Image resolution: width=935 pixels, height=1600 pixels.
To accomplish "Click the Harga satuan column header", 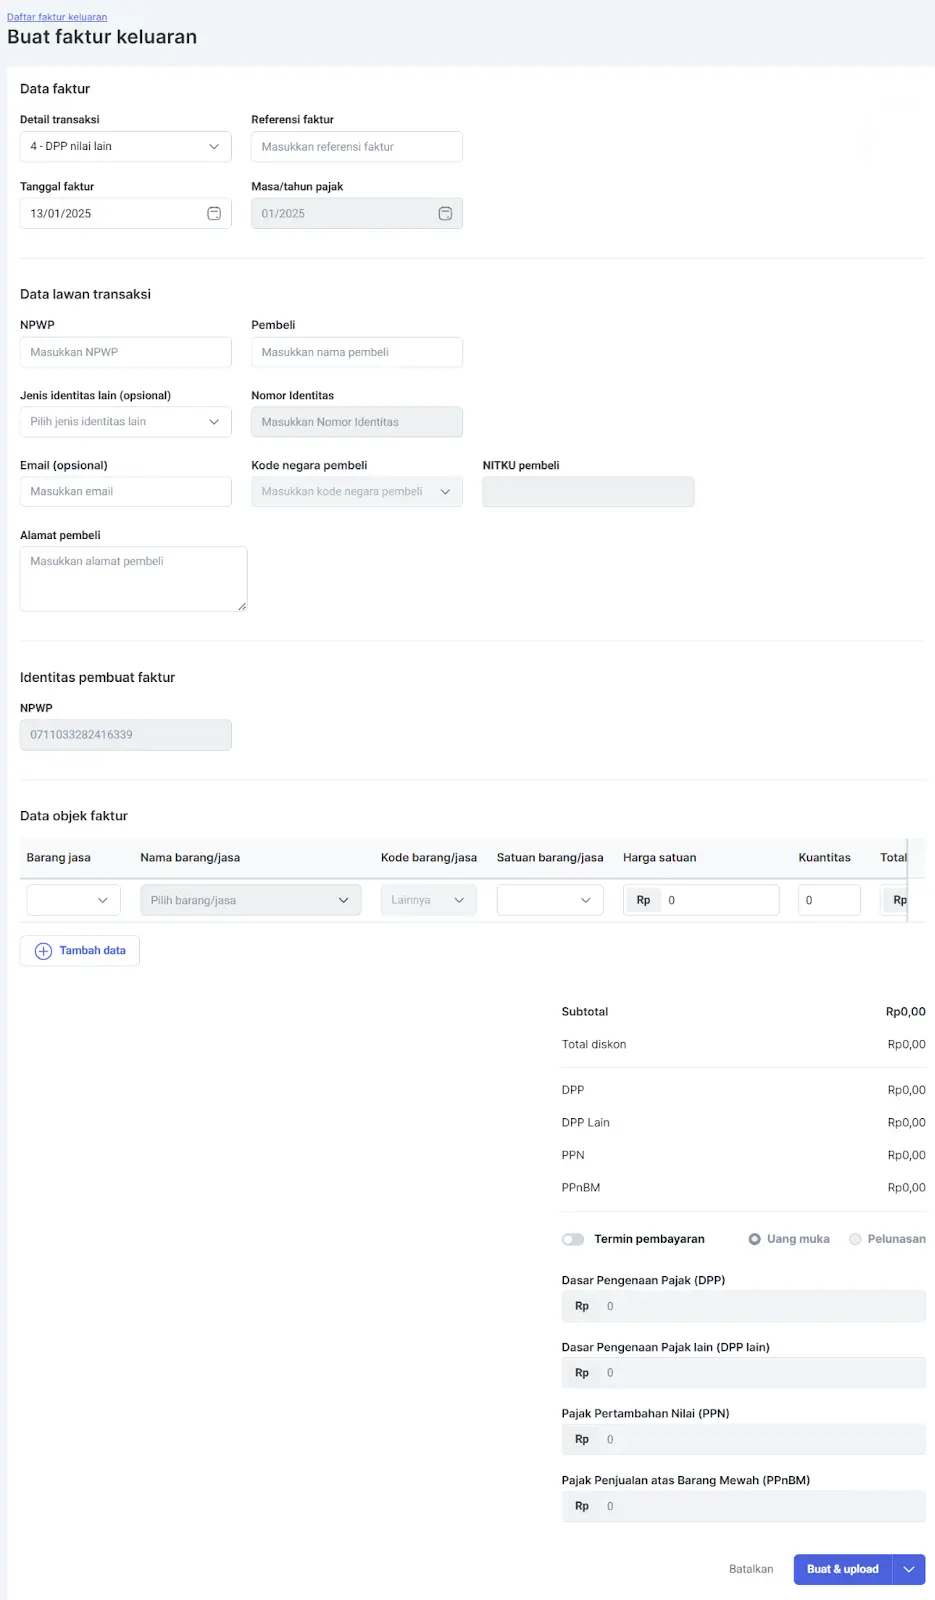I will [660, 858].
